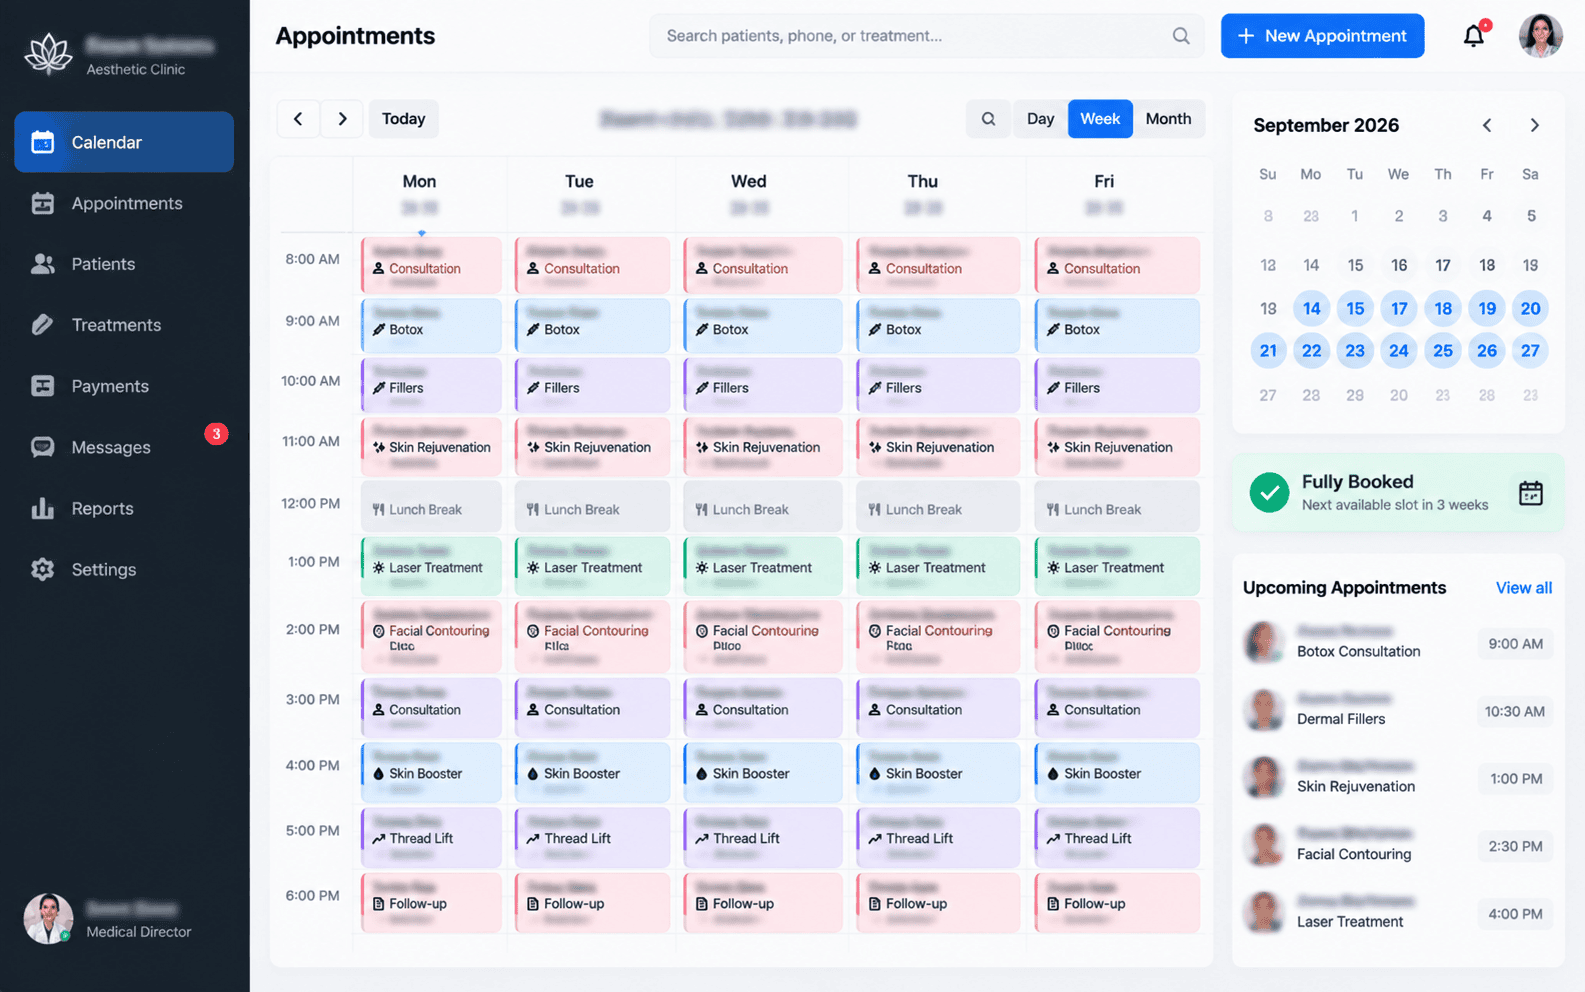Image resolution: width=1585 pixels, height=992 pixels.
Task: Open the upcoming Facial Contouring at 2:30 PM
Action: (1398, 846)
